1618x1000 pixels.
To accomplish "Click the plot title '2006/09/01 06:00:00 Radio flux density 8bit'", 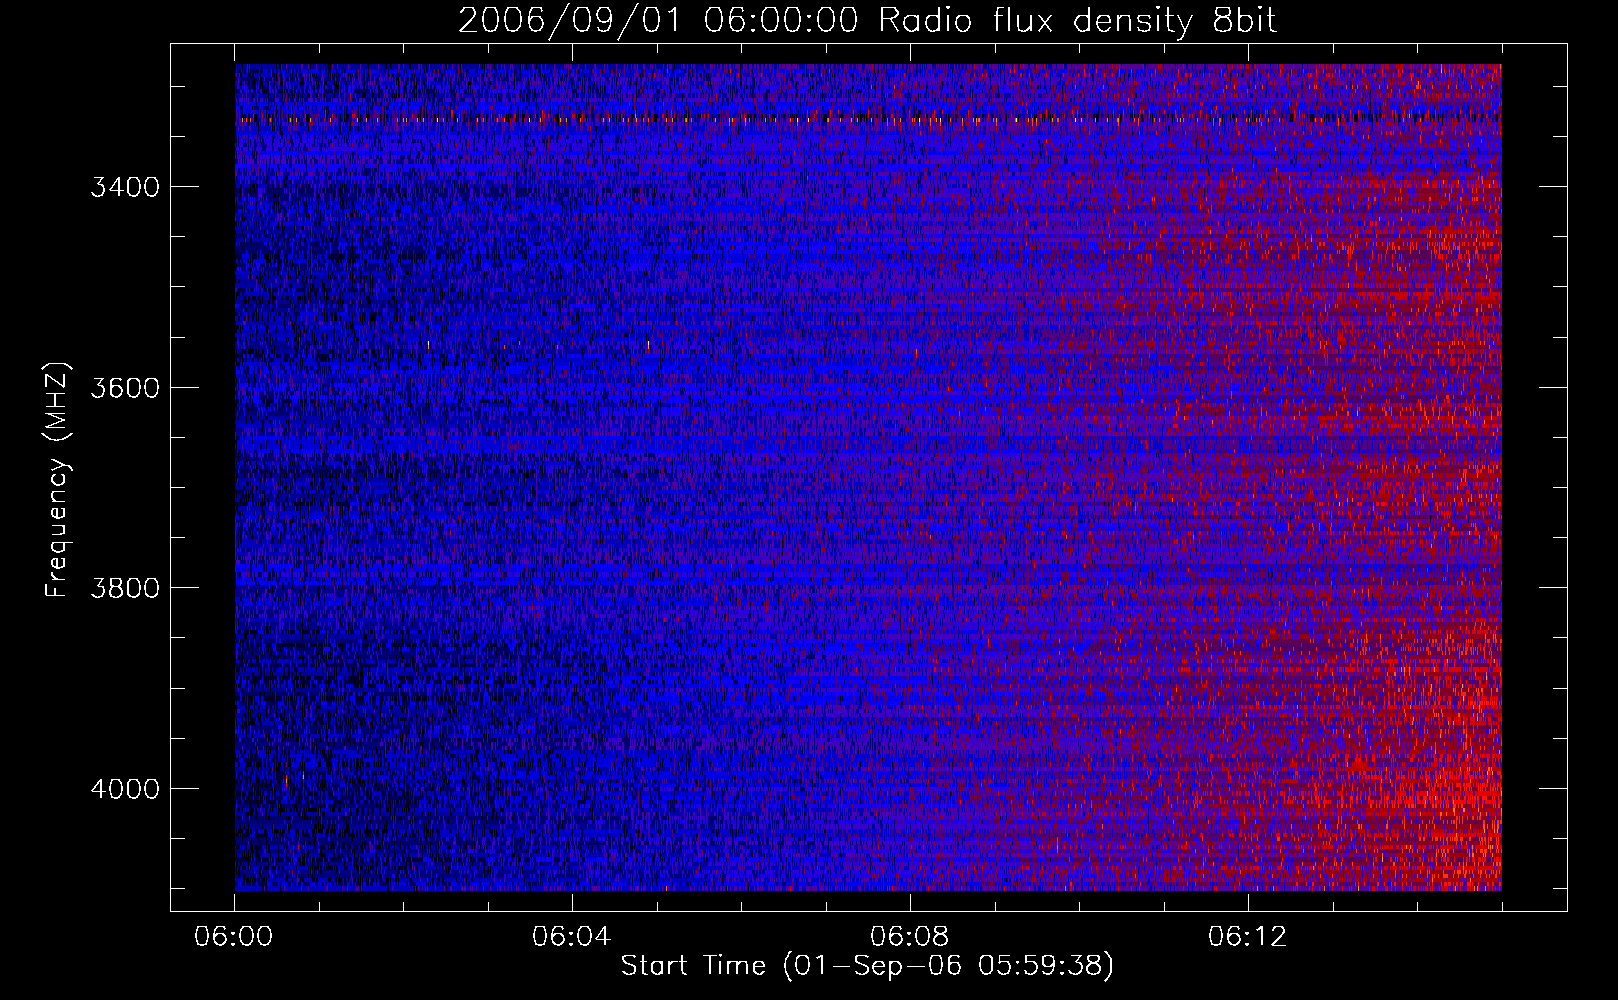I will 867,21.
